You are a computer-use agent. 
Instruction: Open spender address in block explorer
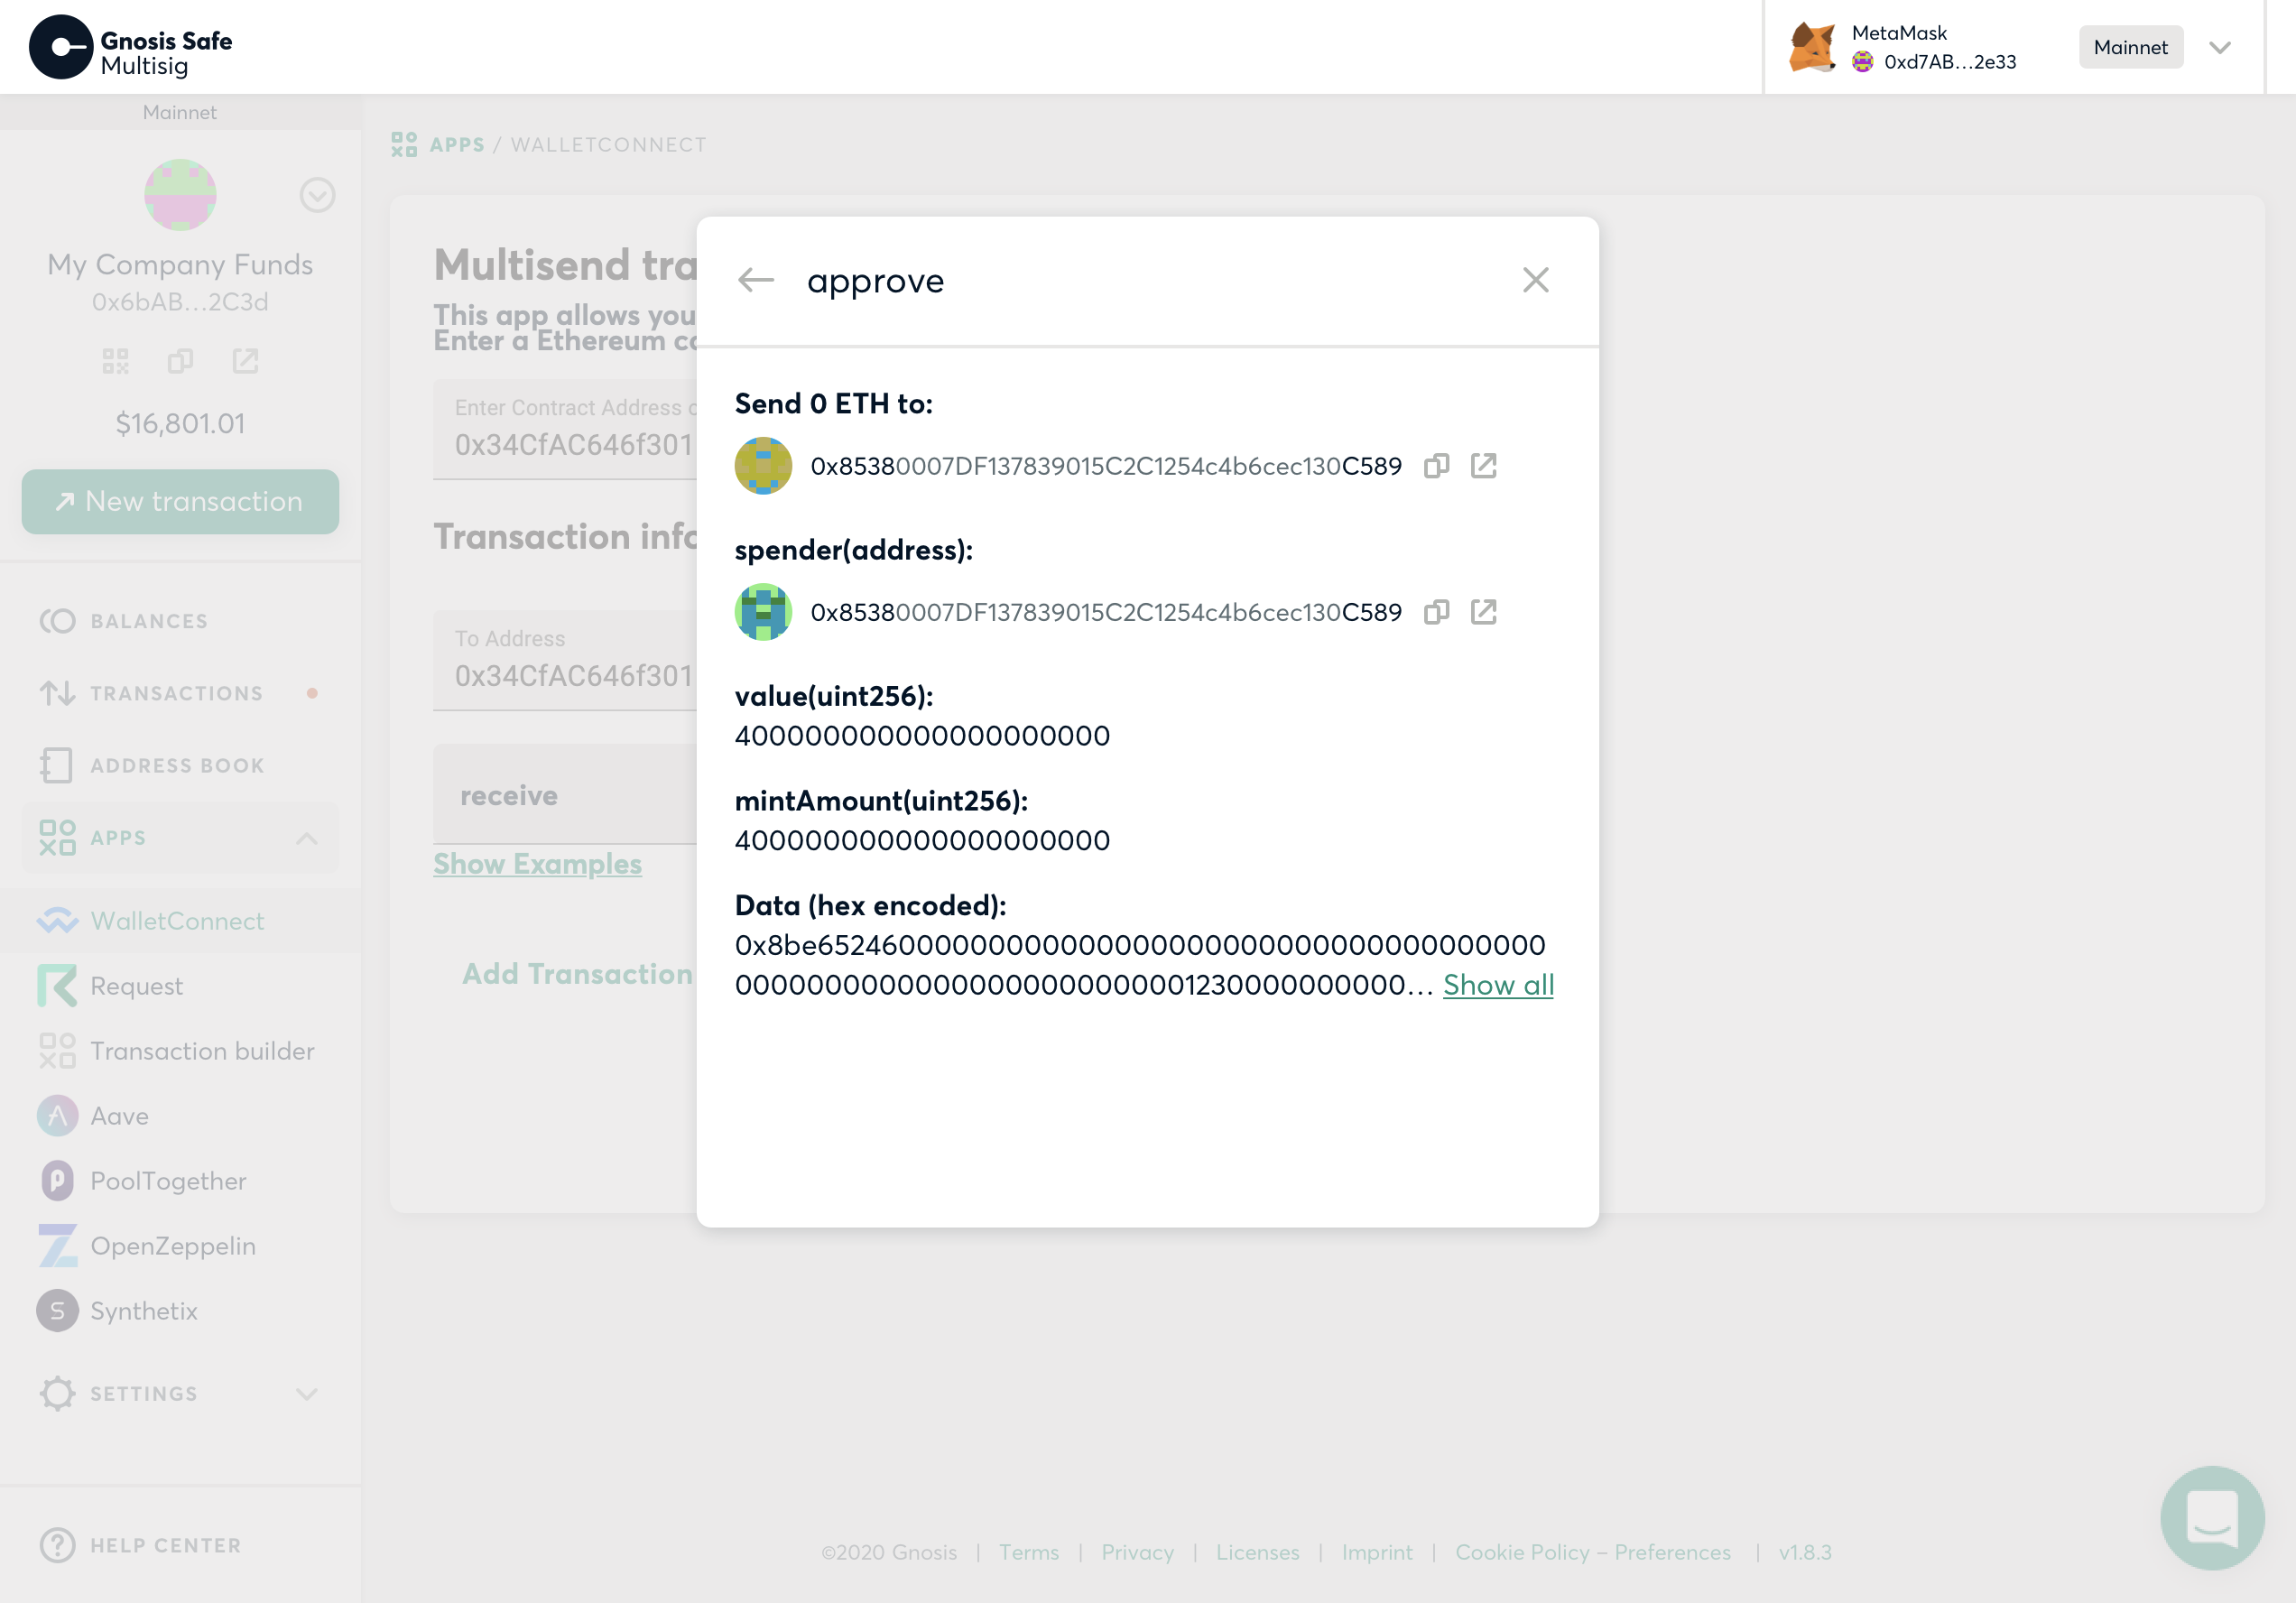click(1483, 612)
